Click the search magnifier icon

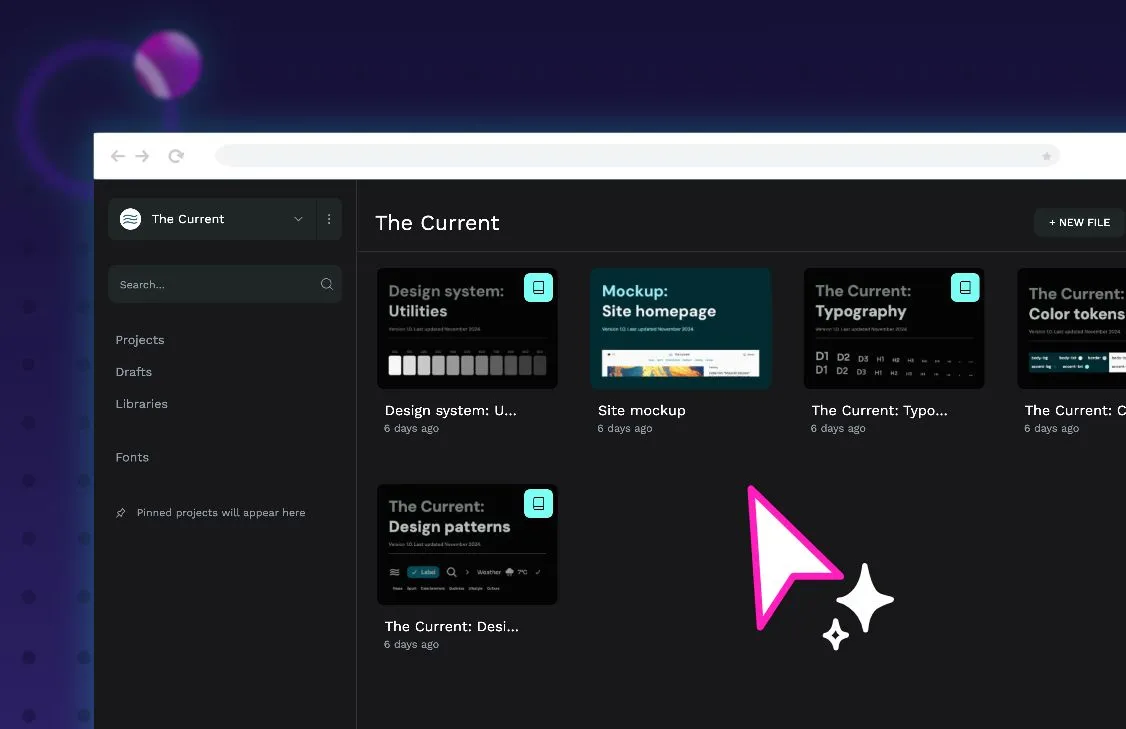click(327, 284)
